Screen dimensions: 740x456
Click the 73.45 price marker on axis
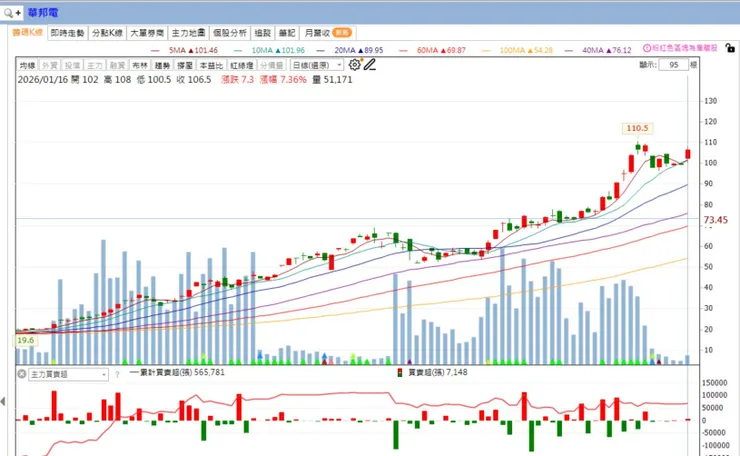pos(715,220)
